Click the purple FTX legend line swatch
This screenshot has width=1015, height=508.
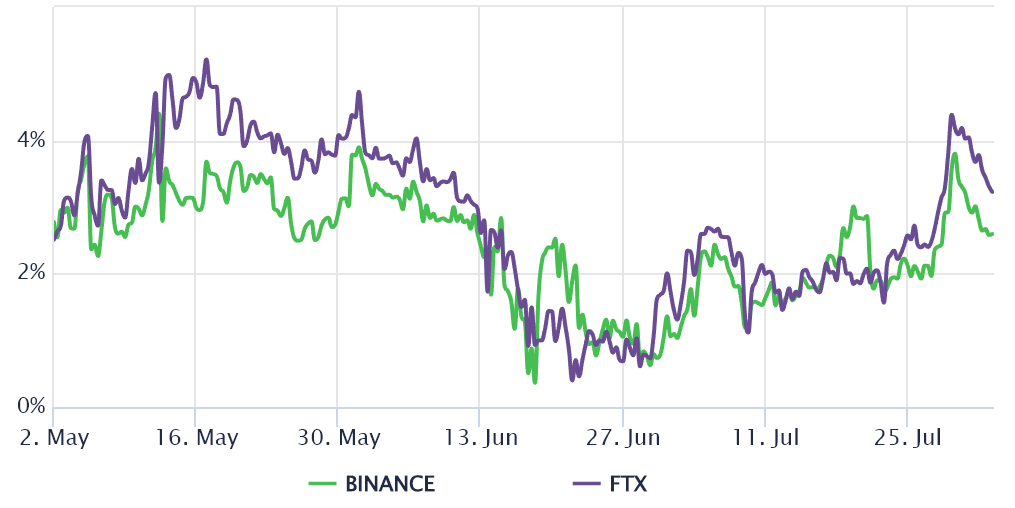coord(586,484)
